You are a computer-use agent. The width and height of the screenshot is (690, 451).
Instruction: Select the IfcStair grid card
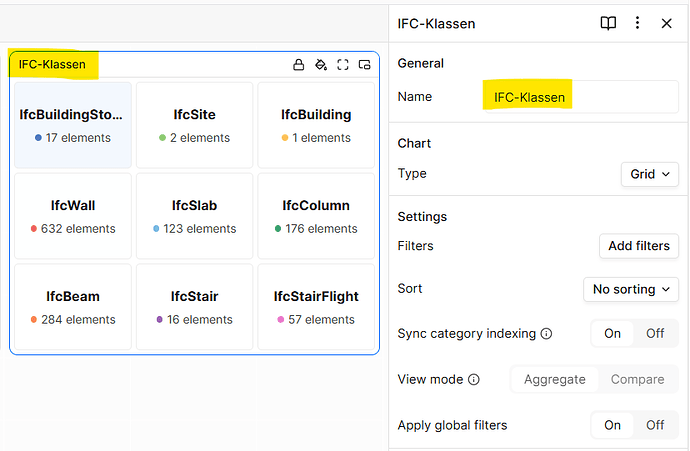[195, 307]
